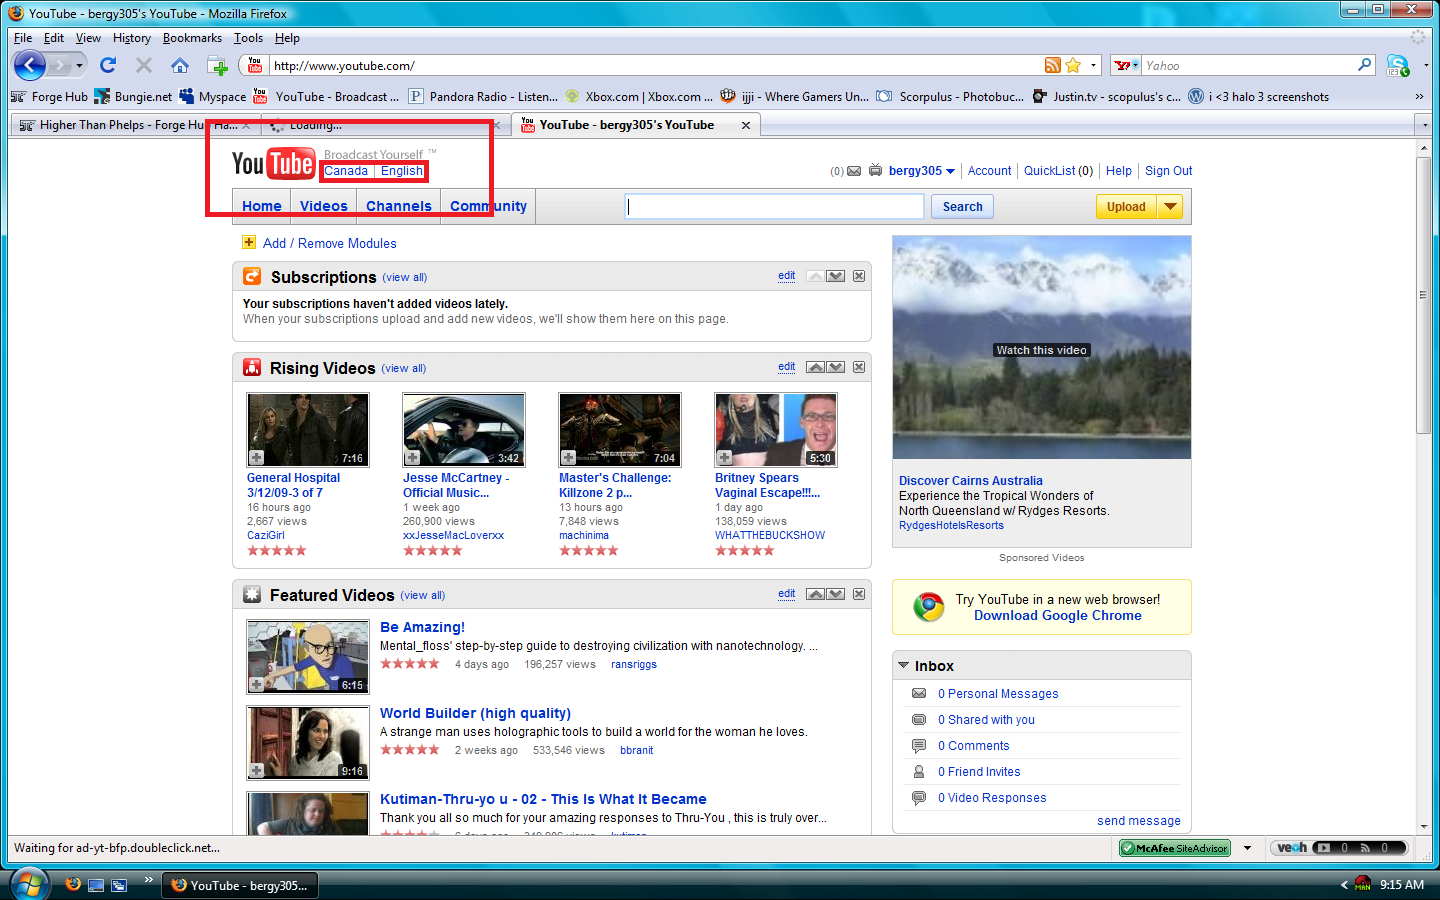Image resolution: width=1440 pixels, height=900 pixels.
Task: Edit the Subscriptions module
Action: click(787, 276)
